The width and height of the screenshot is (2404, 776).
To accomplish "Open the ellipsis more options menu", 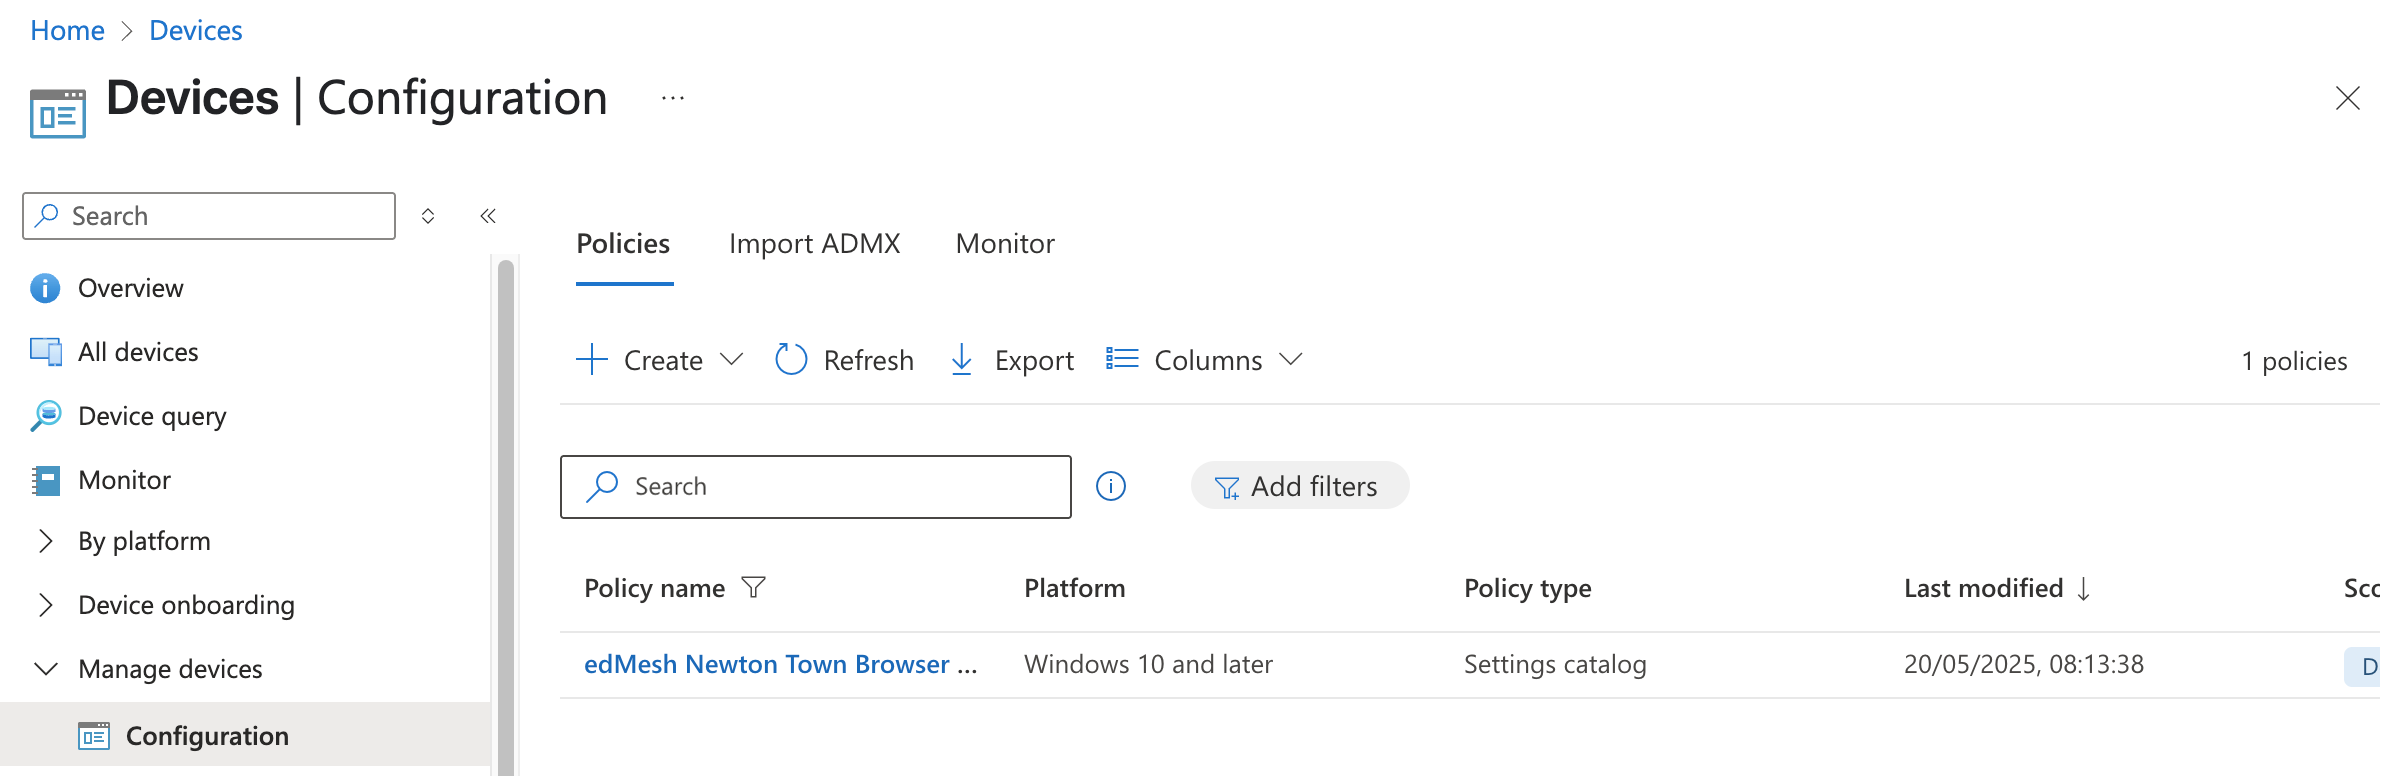I will point(673,98).
